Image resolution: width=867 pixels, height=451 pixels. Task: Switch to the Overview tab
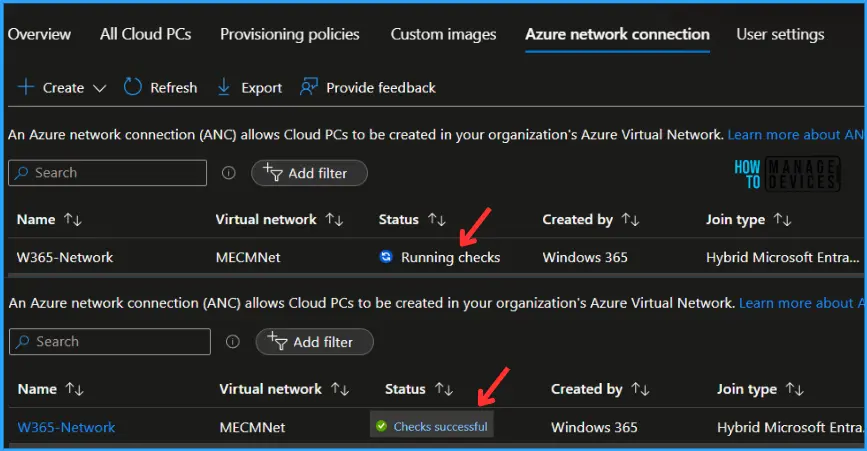pos(39,34)
